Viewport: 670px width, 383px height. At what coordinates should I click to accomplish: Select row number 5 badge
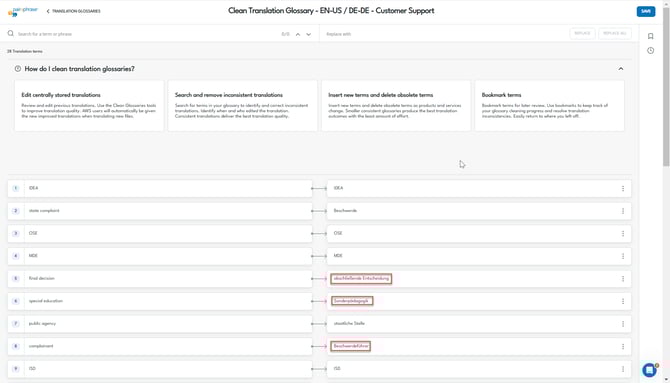(16, 279)
